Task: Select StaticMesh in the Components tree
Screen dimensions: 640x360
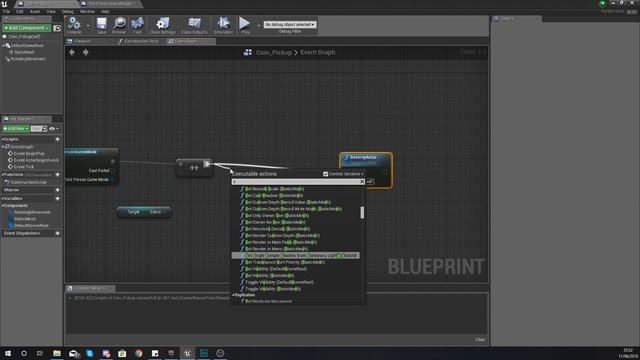Action: point(24,52)
